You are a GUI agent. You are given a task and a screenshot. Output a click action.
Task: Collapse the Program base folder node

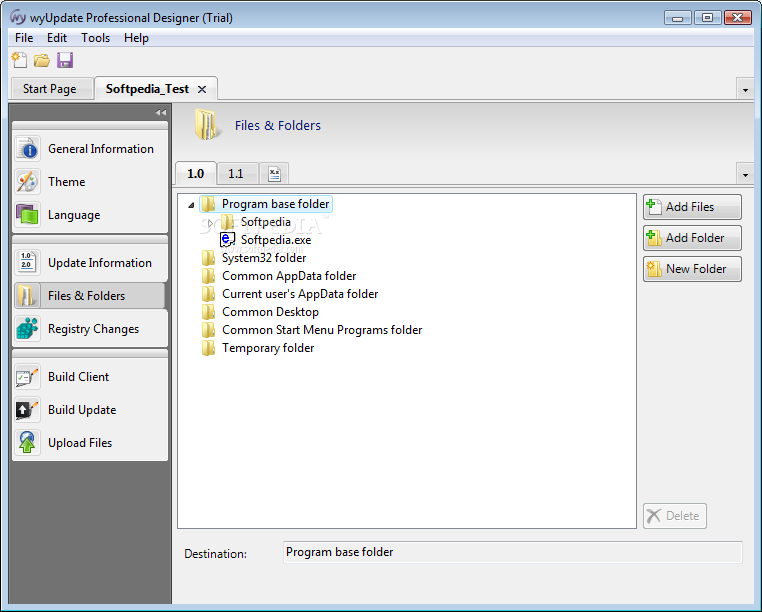click(x=191, y=205)
